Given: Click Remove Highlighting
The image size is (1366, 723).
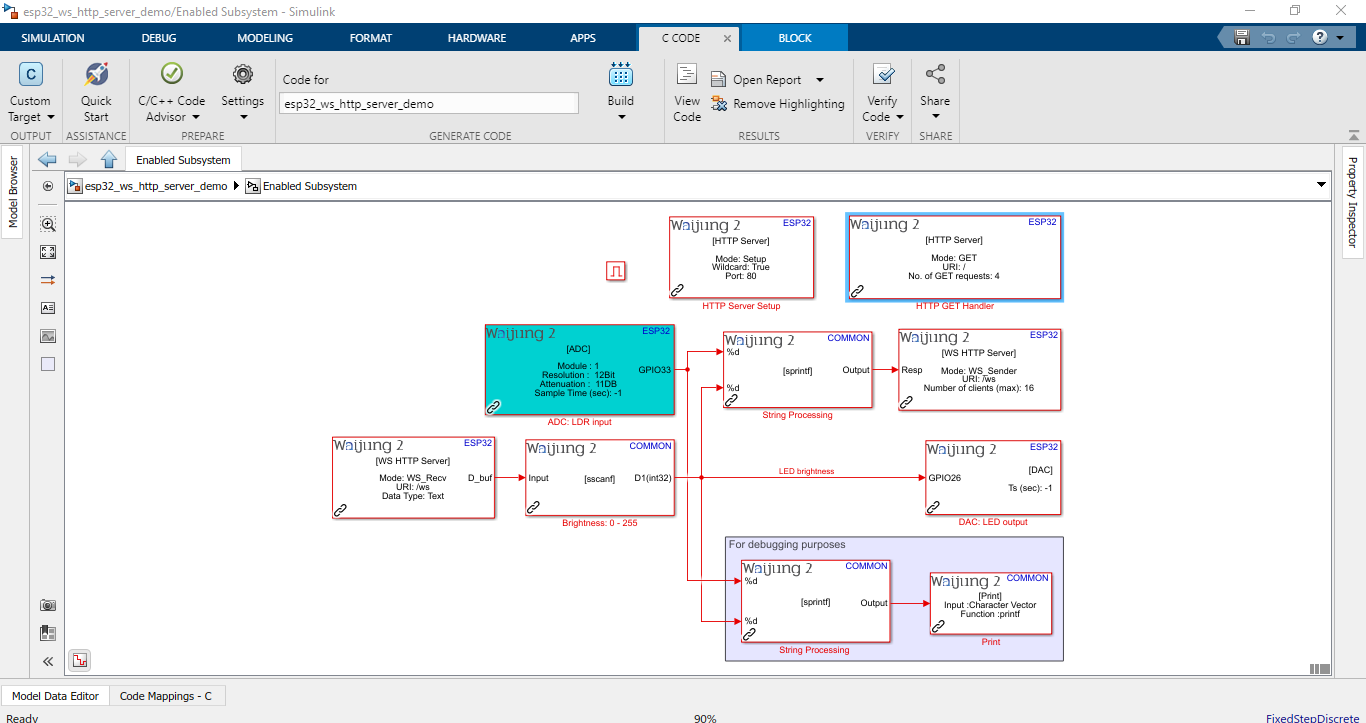Looking at the screenshot, I should [778, 104].
